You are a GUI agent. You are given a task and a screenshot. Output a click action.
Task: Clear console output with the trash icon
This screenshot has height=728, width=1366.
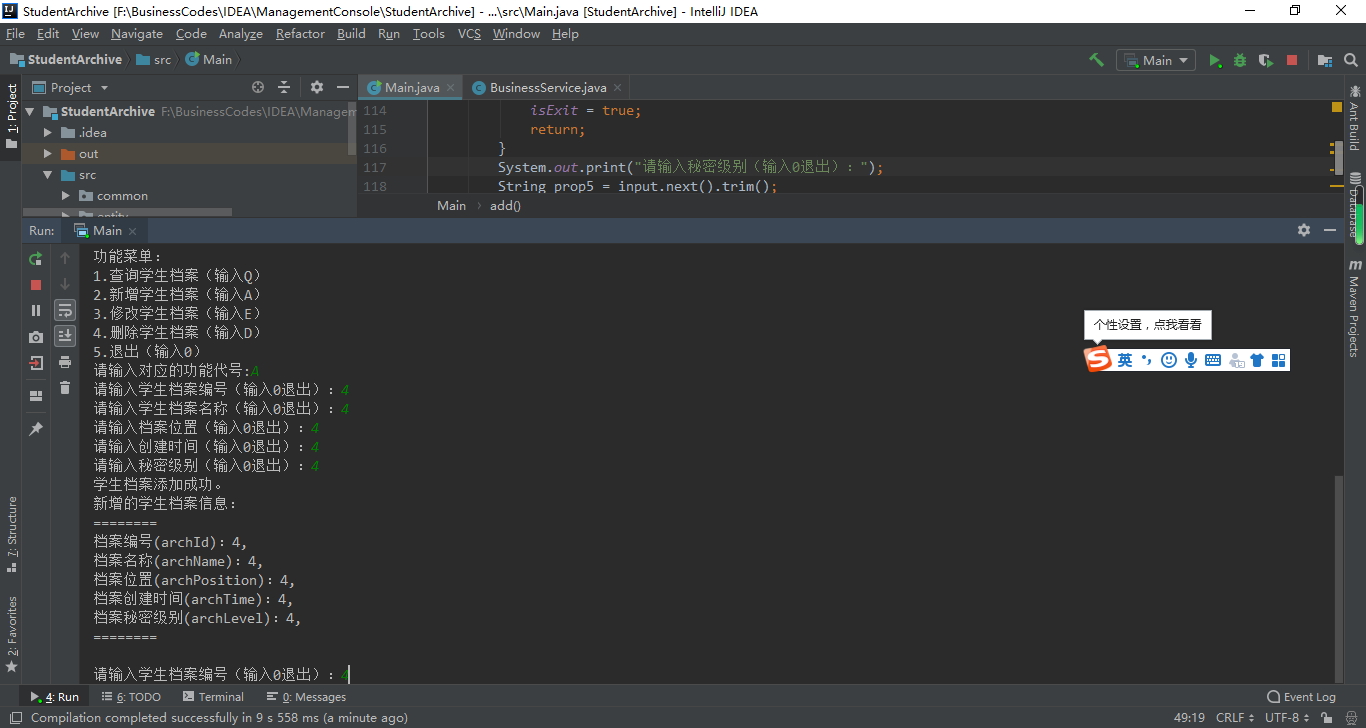point(65,388)
